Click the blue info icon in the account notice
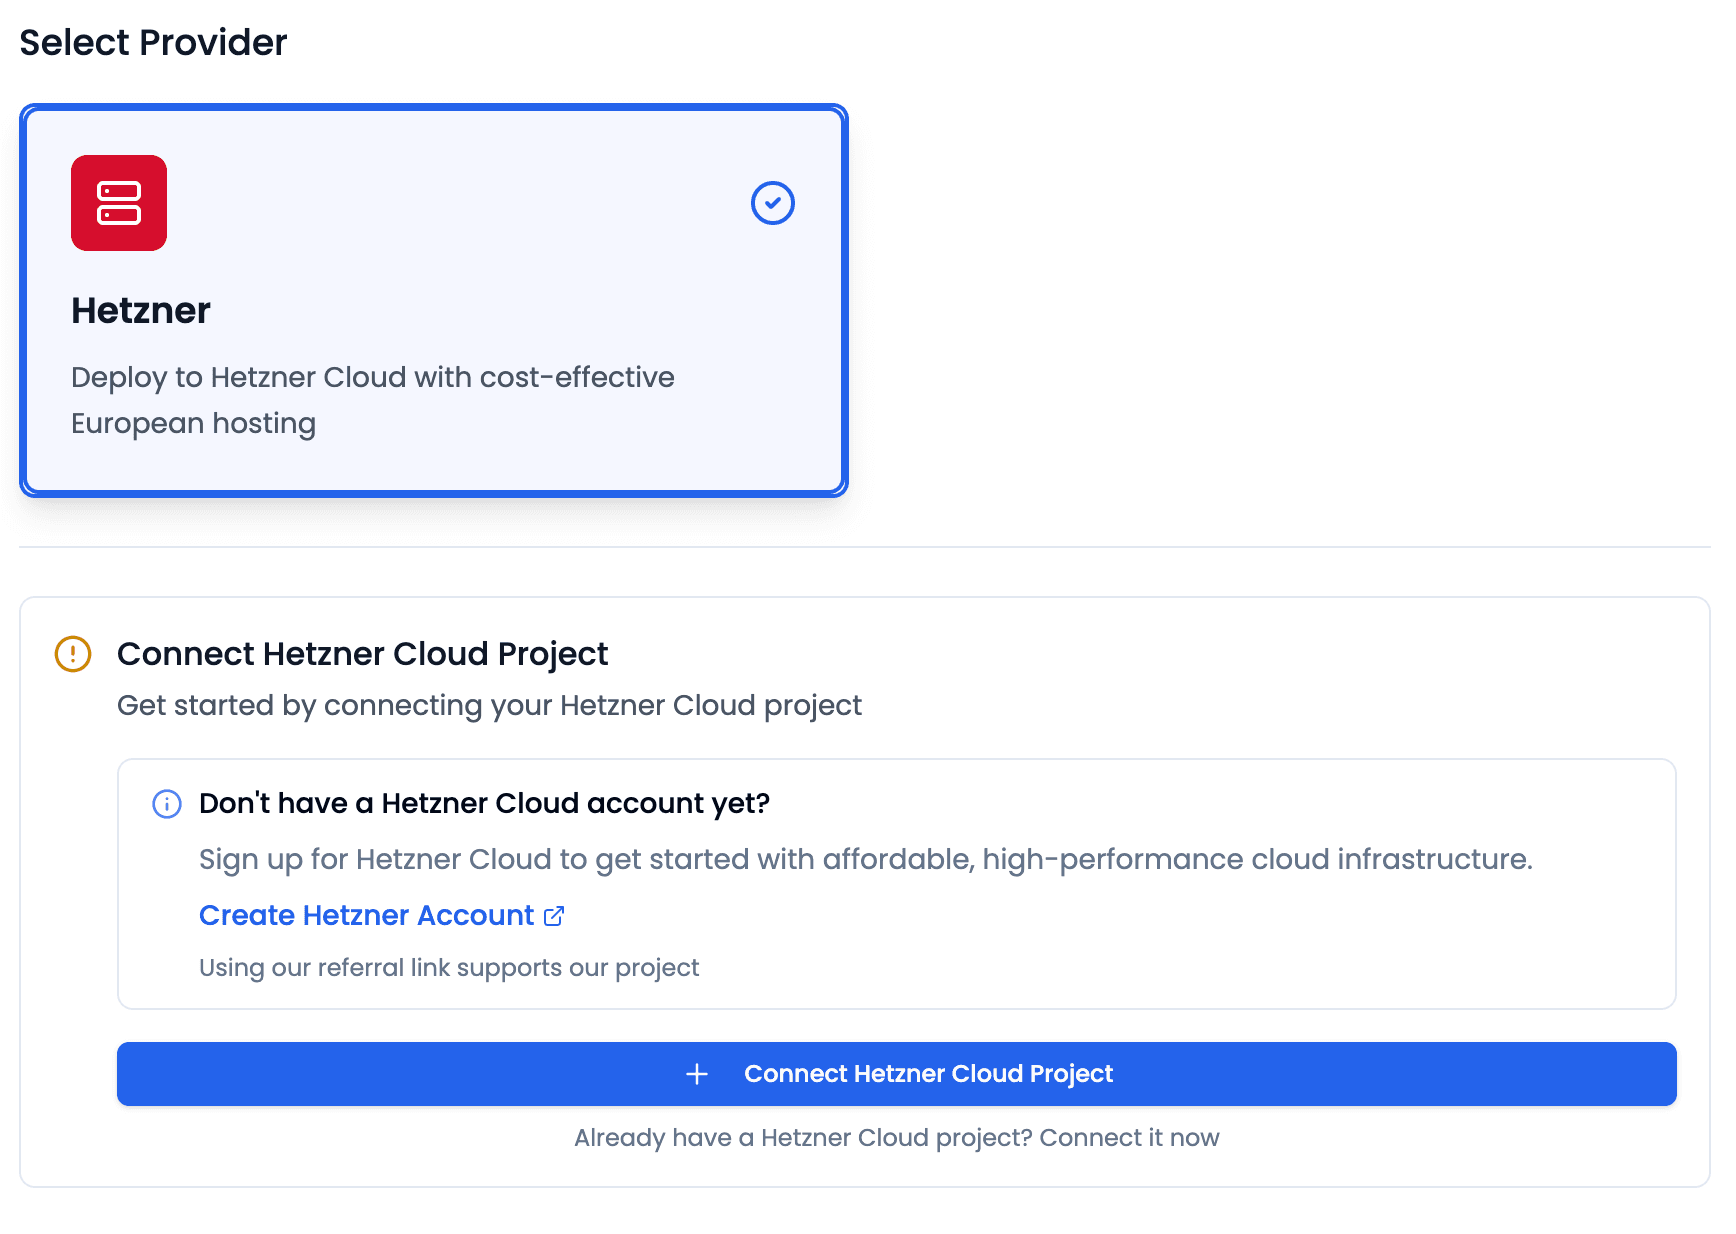 tap(166, 804)
